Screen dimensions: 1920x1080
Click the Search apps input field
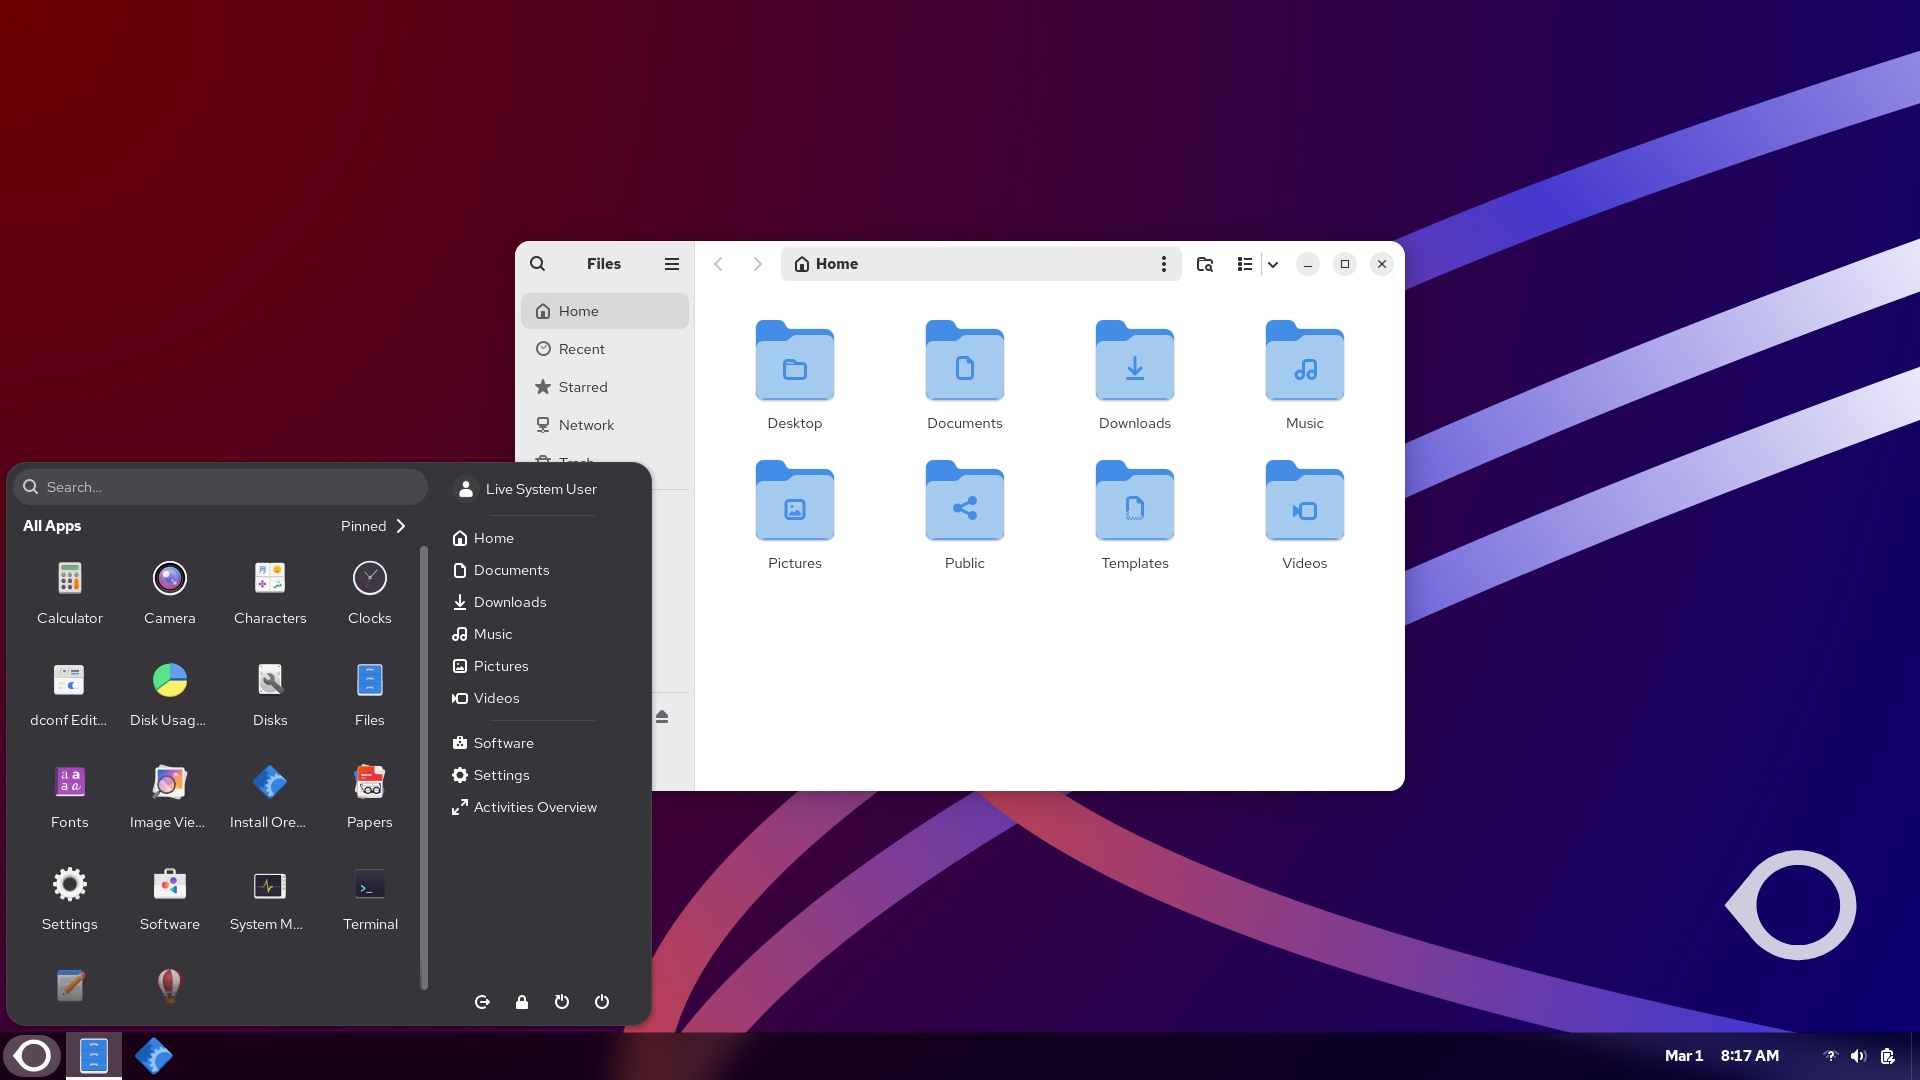click(220, 487)
